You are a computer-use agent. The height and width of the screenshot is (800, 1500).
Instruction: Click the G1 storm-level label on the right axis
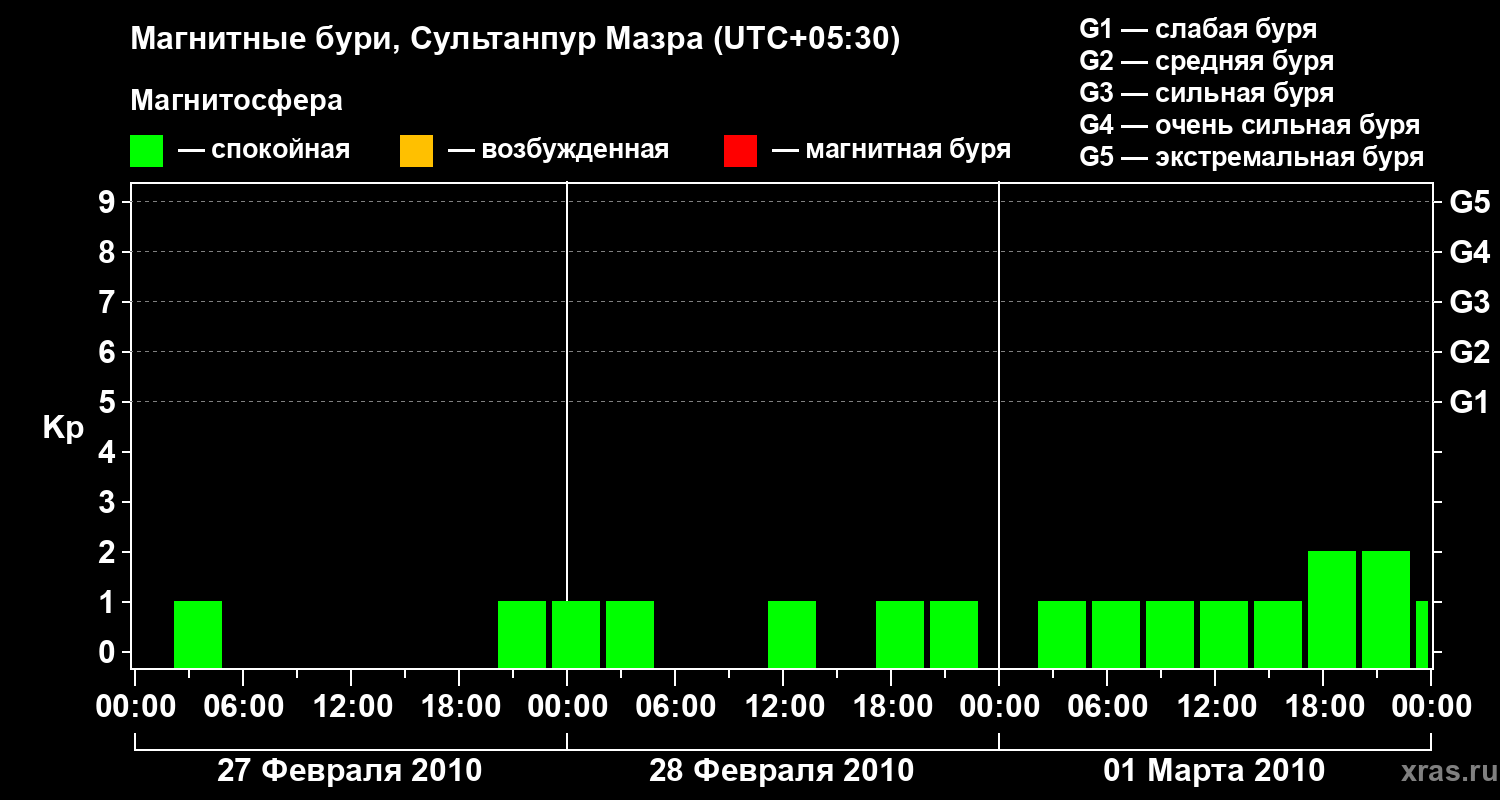coord(1469,402)
